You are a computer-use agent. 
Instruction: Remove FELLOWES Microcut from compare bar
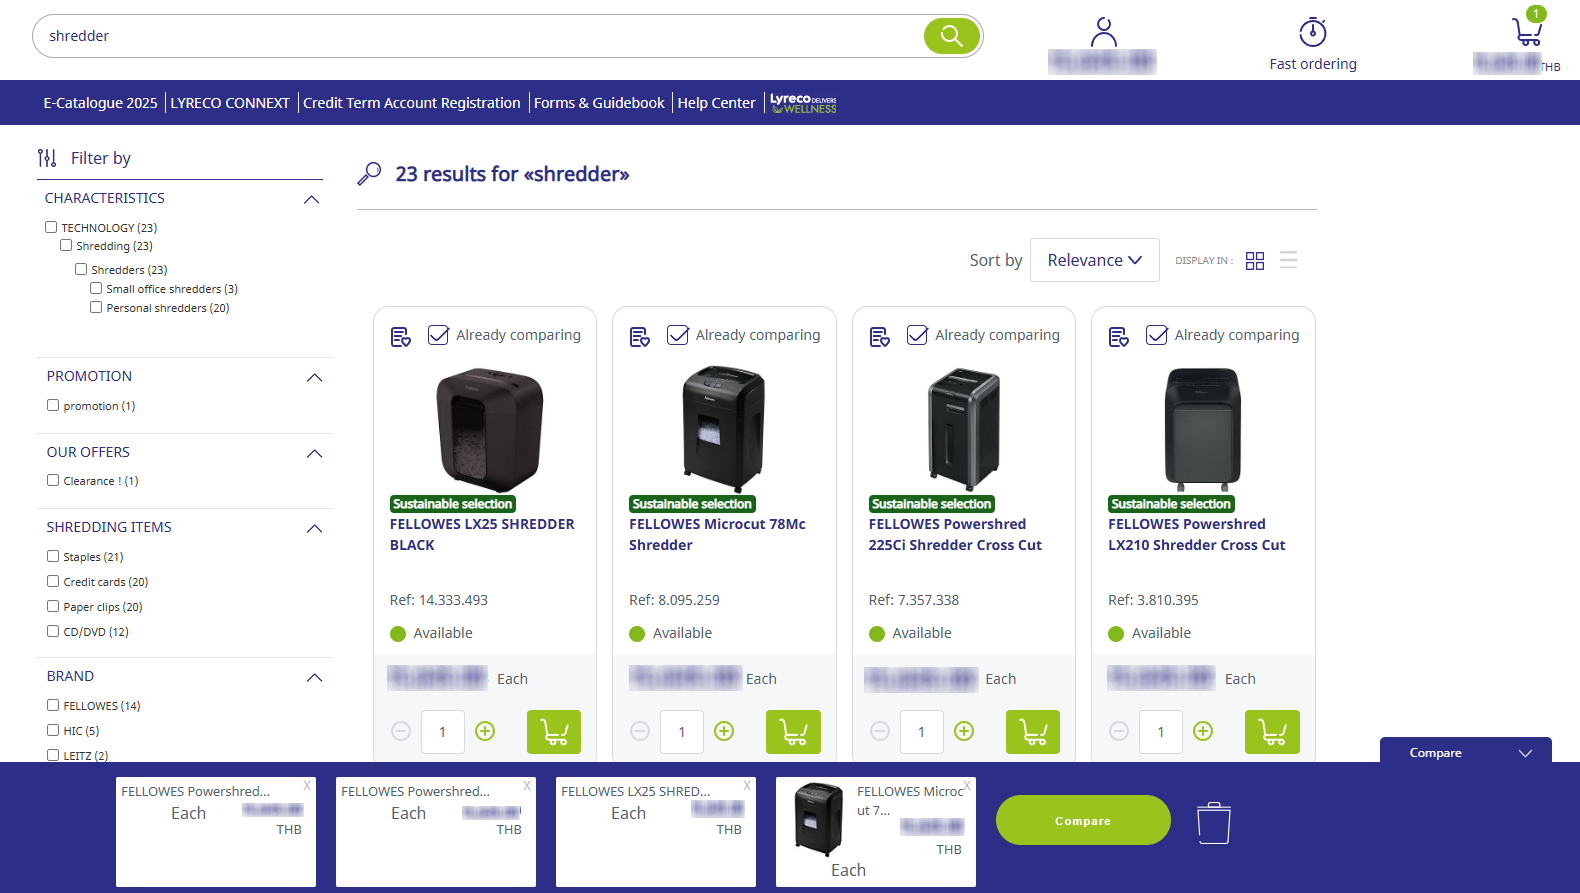tap(967, 786)
